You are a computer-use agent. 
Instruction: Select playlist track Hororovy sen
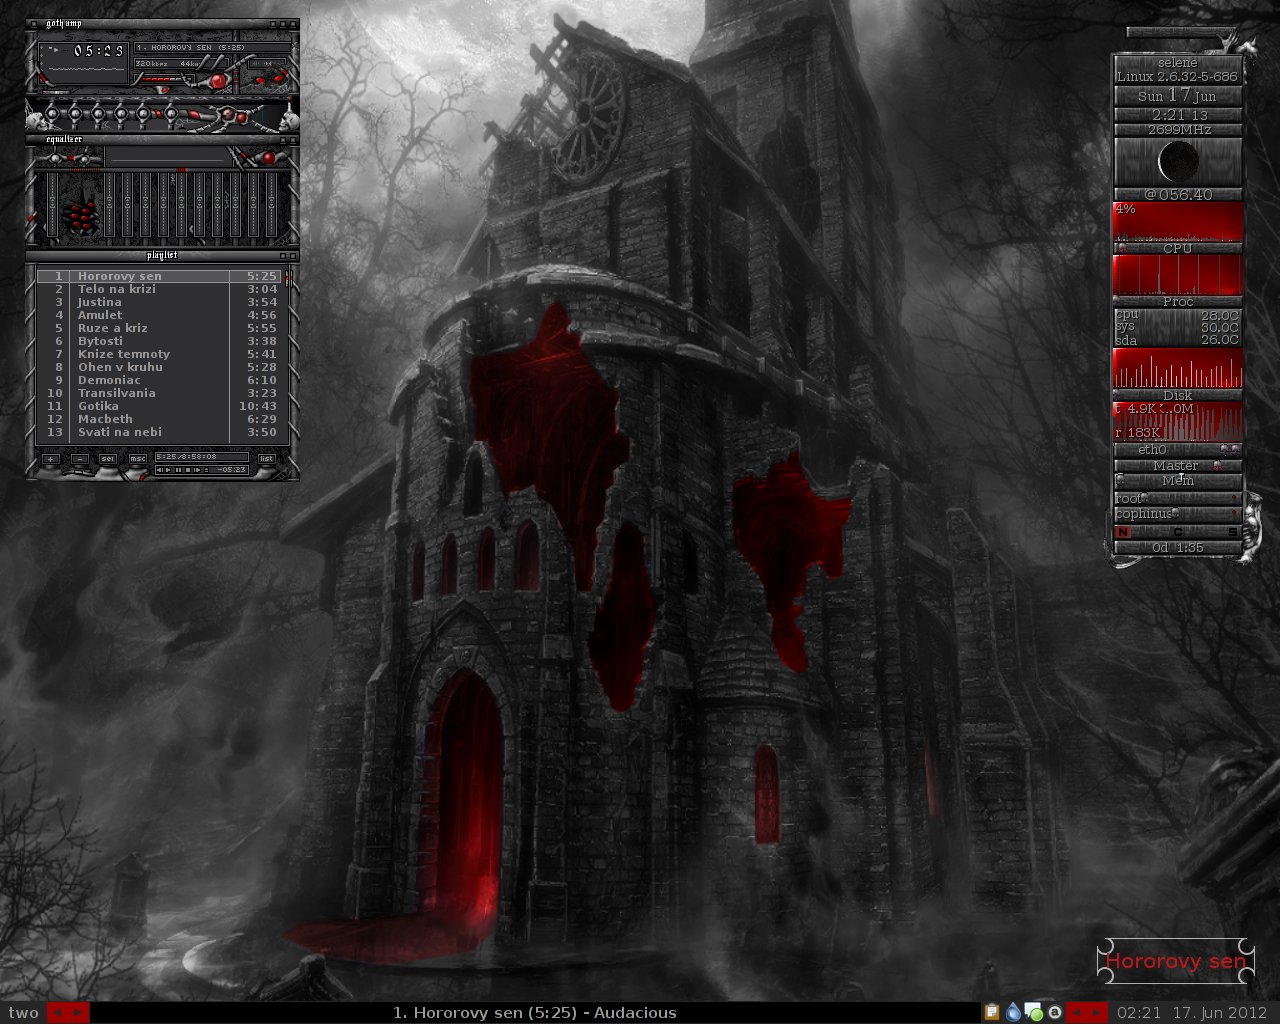click(x=160, y=276)
